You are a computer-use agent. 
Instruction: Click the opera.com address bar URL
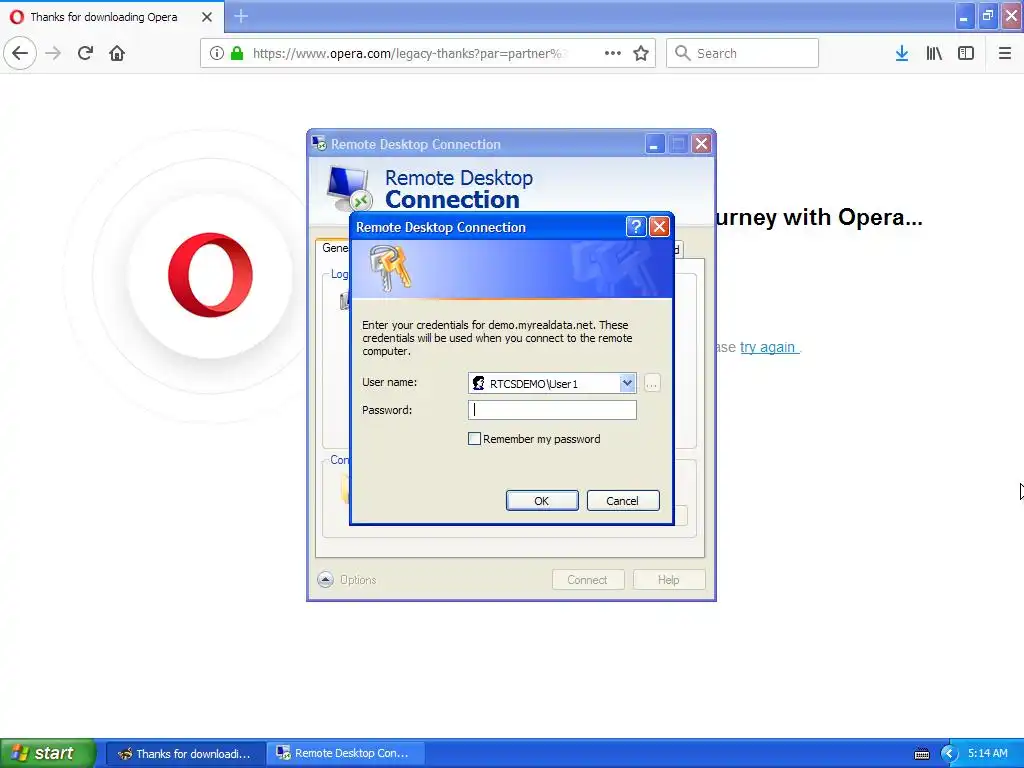click(x=409, y=53)
